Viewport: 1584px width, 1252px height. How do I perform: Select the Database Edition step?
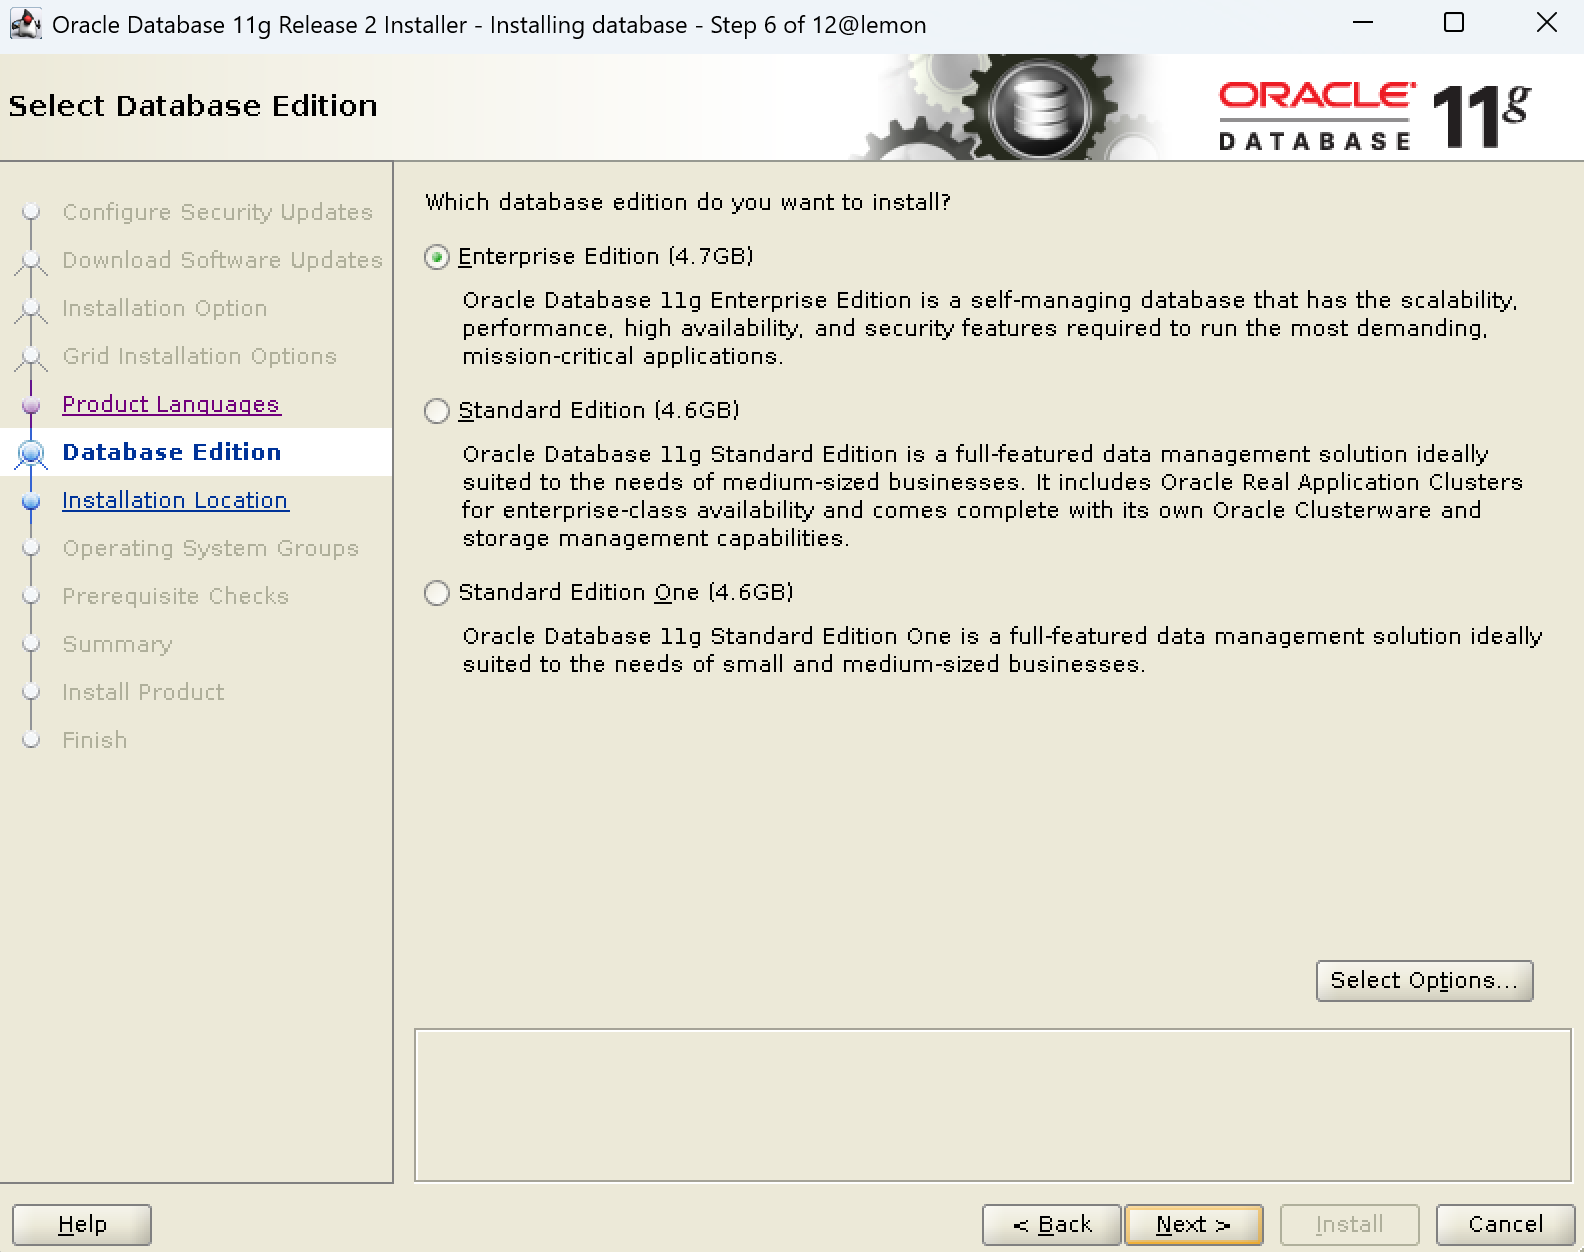coord(172,452)
